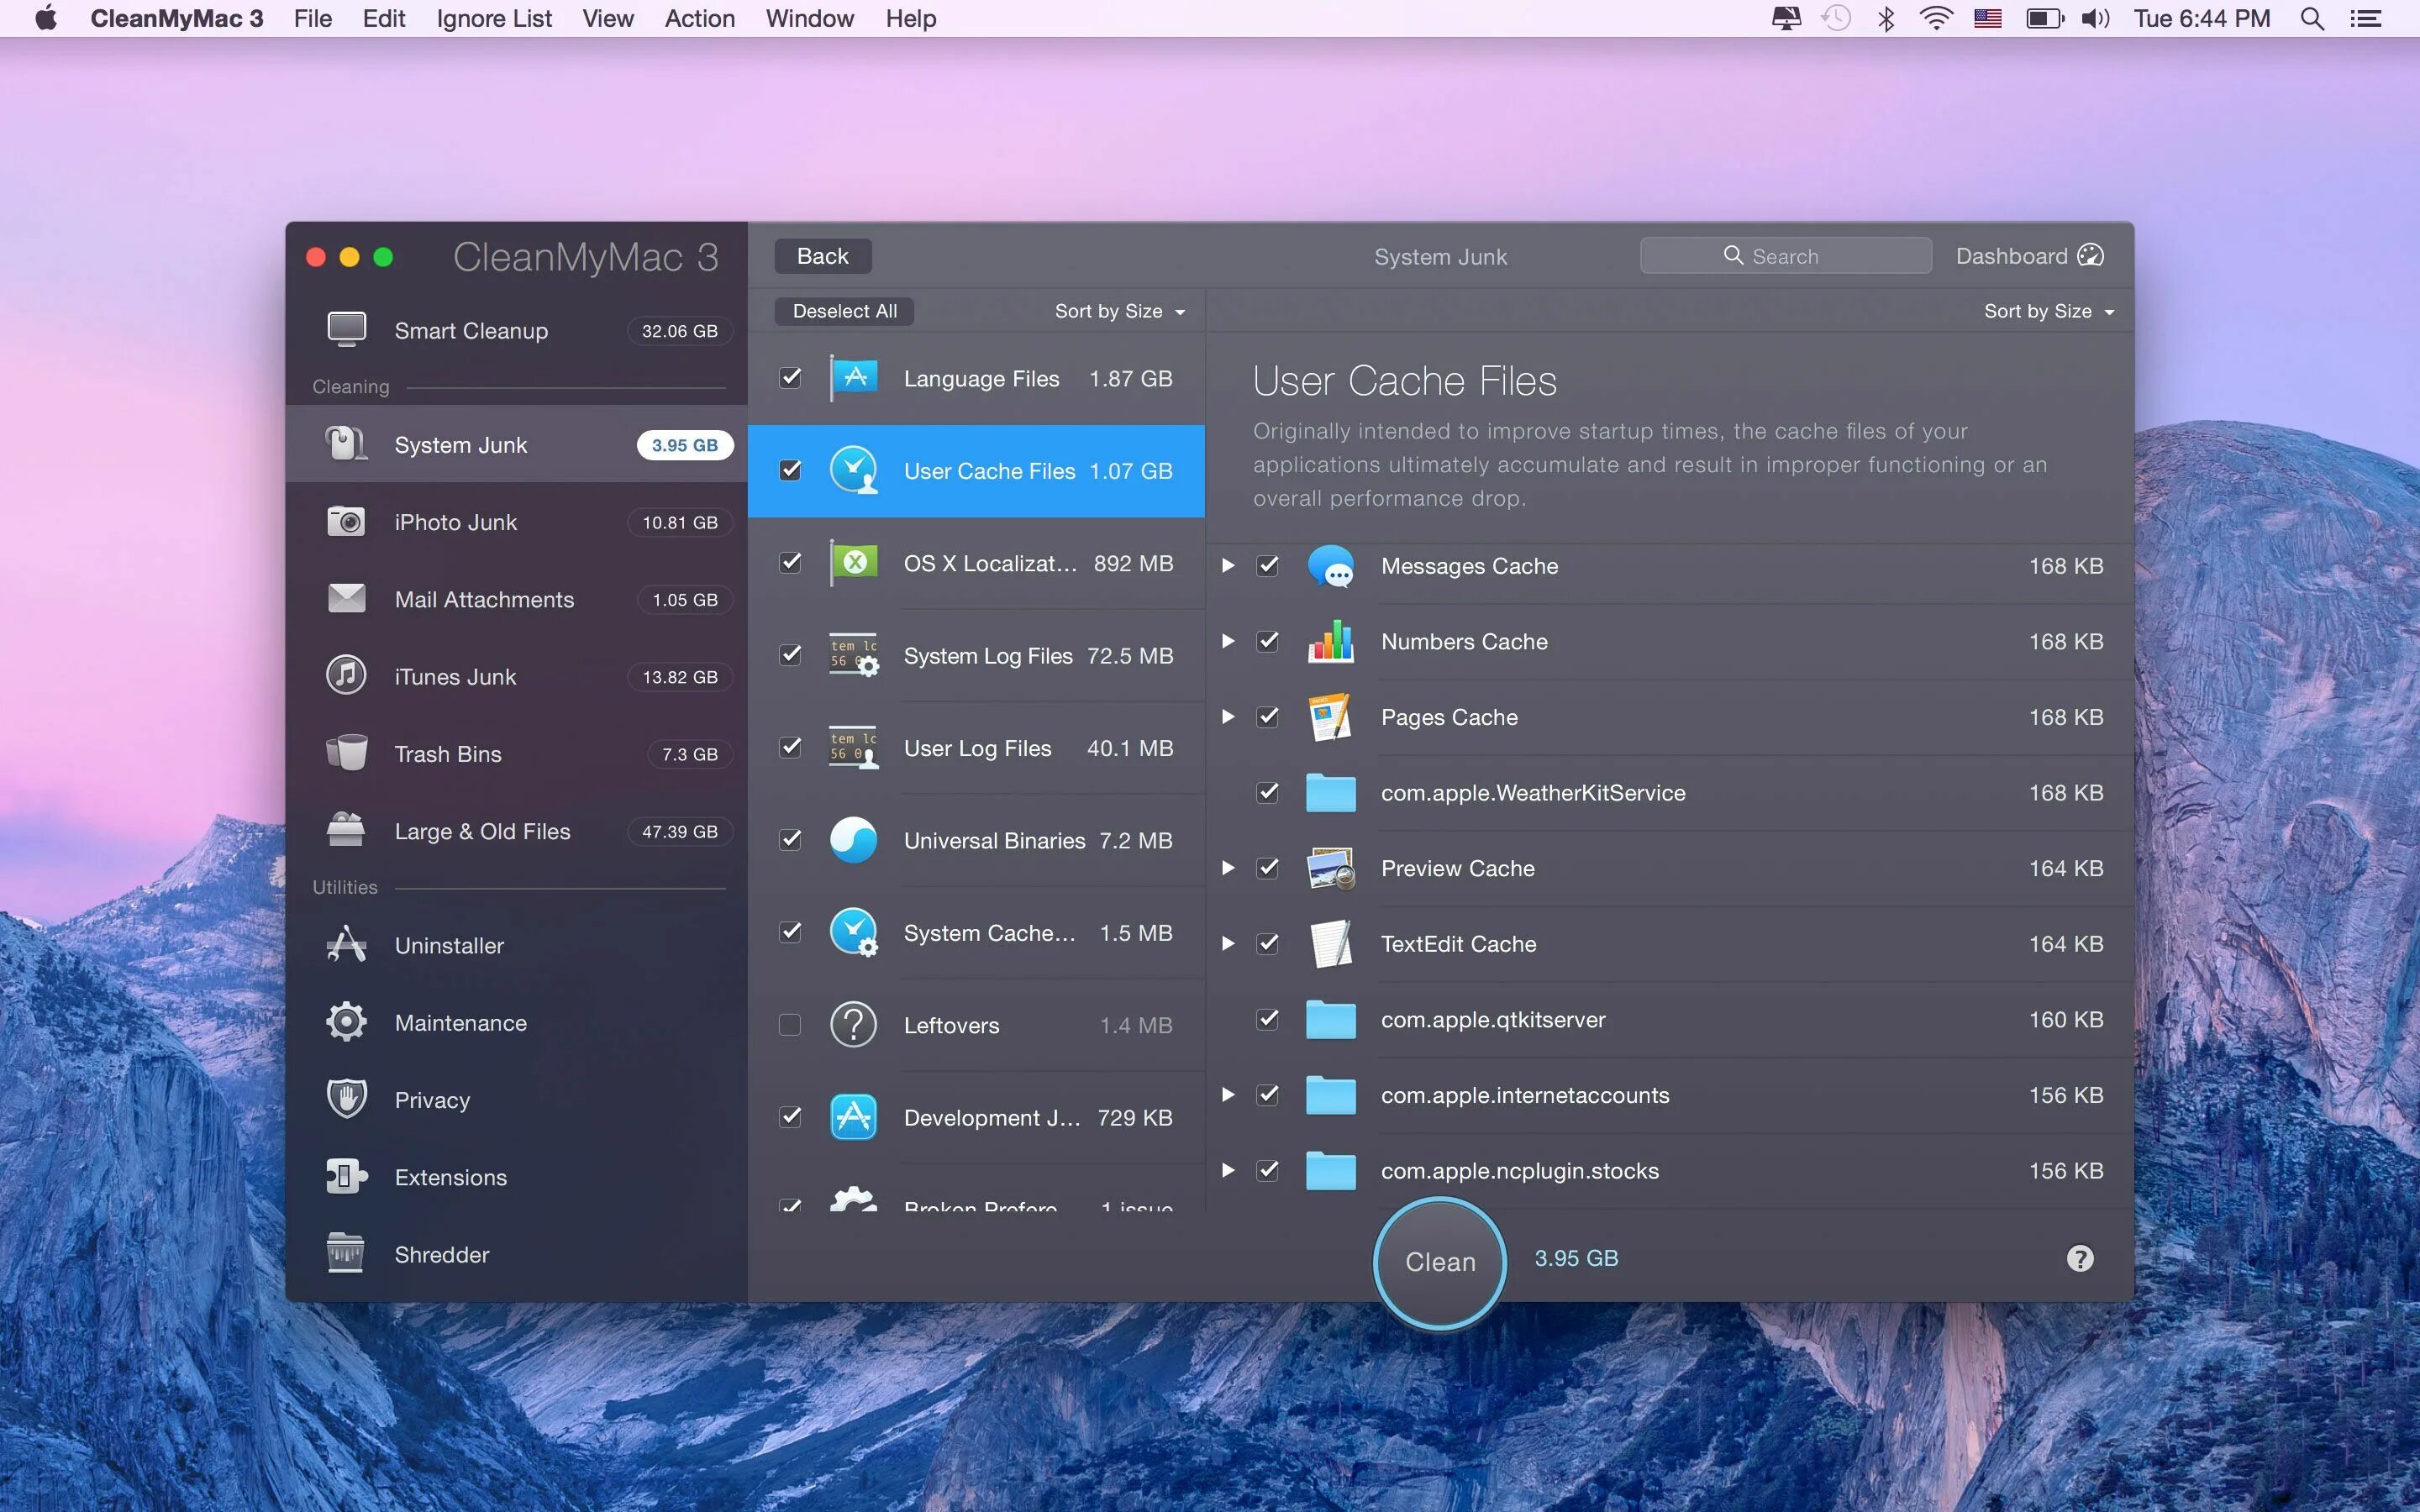Open Wi-Fi status menu
This screenshot has height=1512, width=2420.
coord(1937,19)
